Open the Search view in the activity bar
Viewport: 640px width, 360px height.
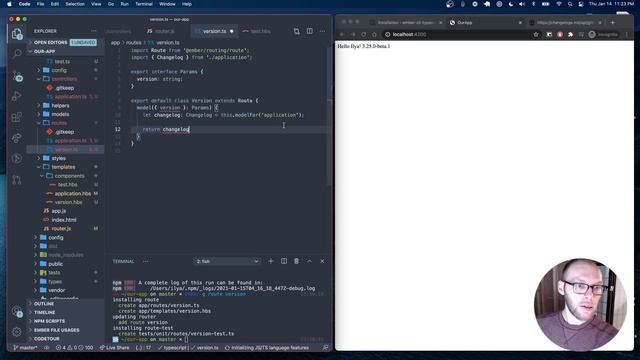click(17, 53)
